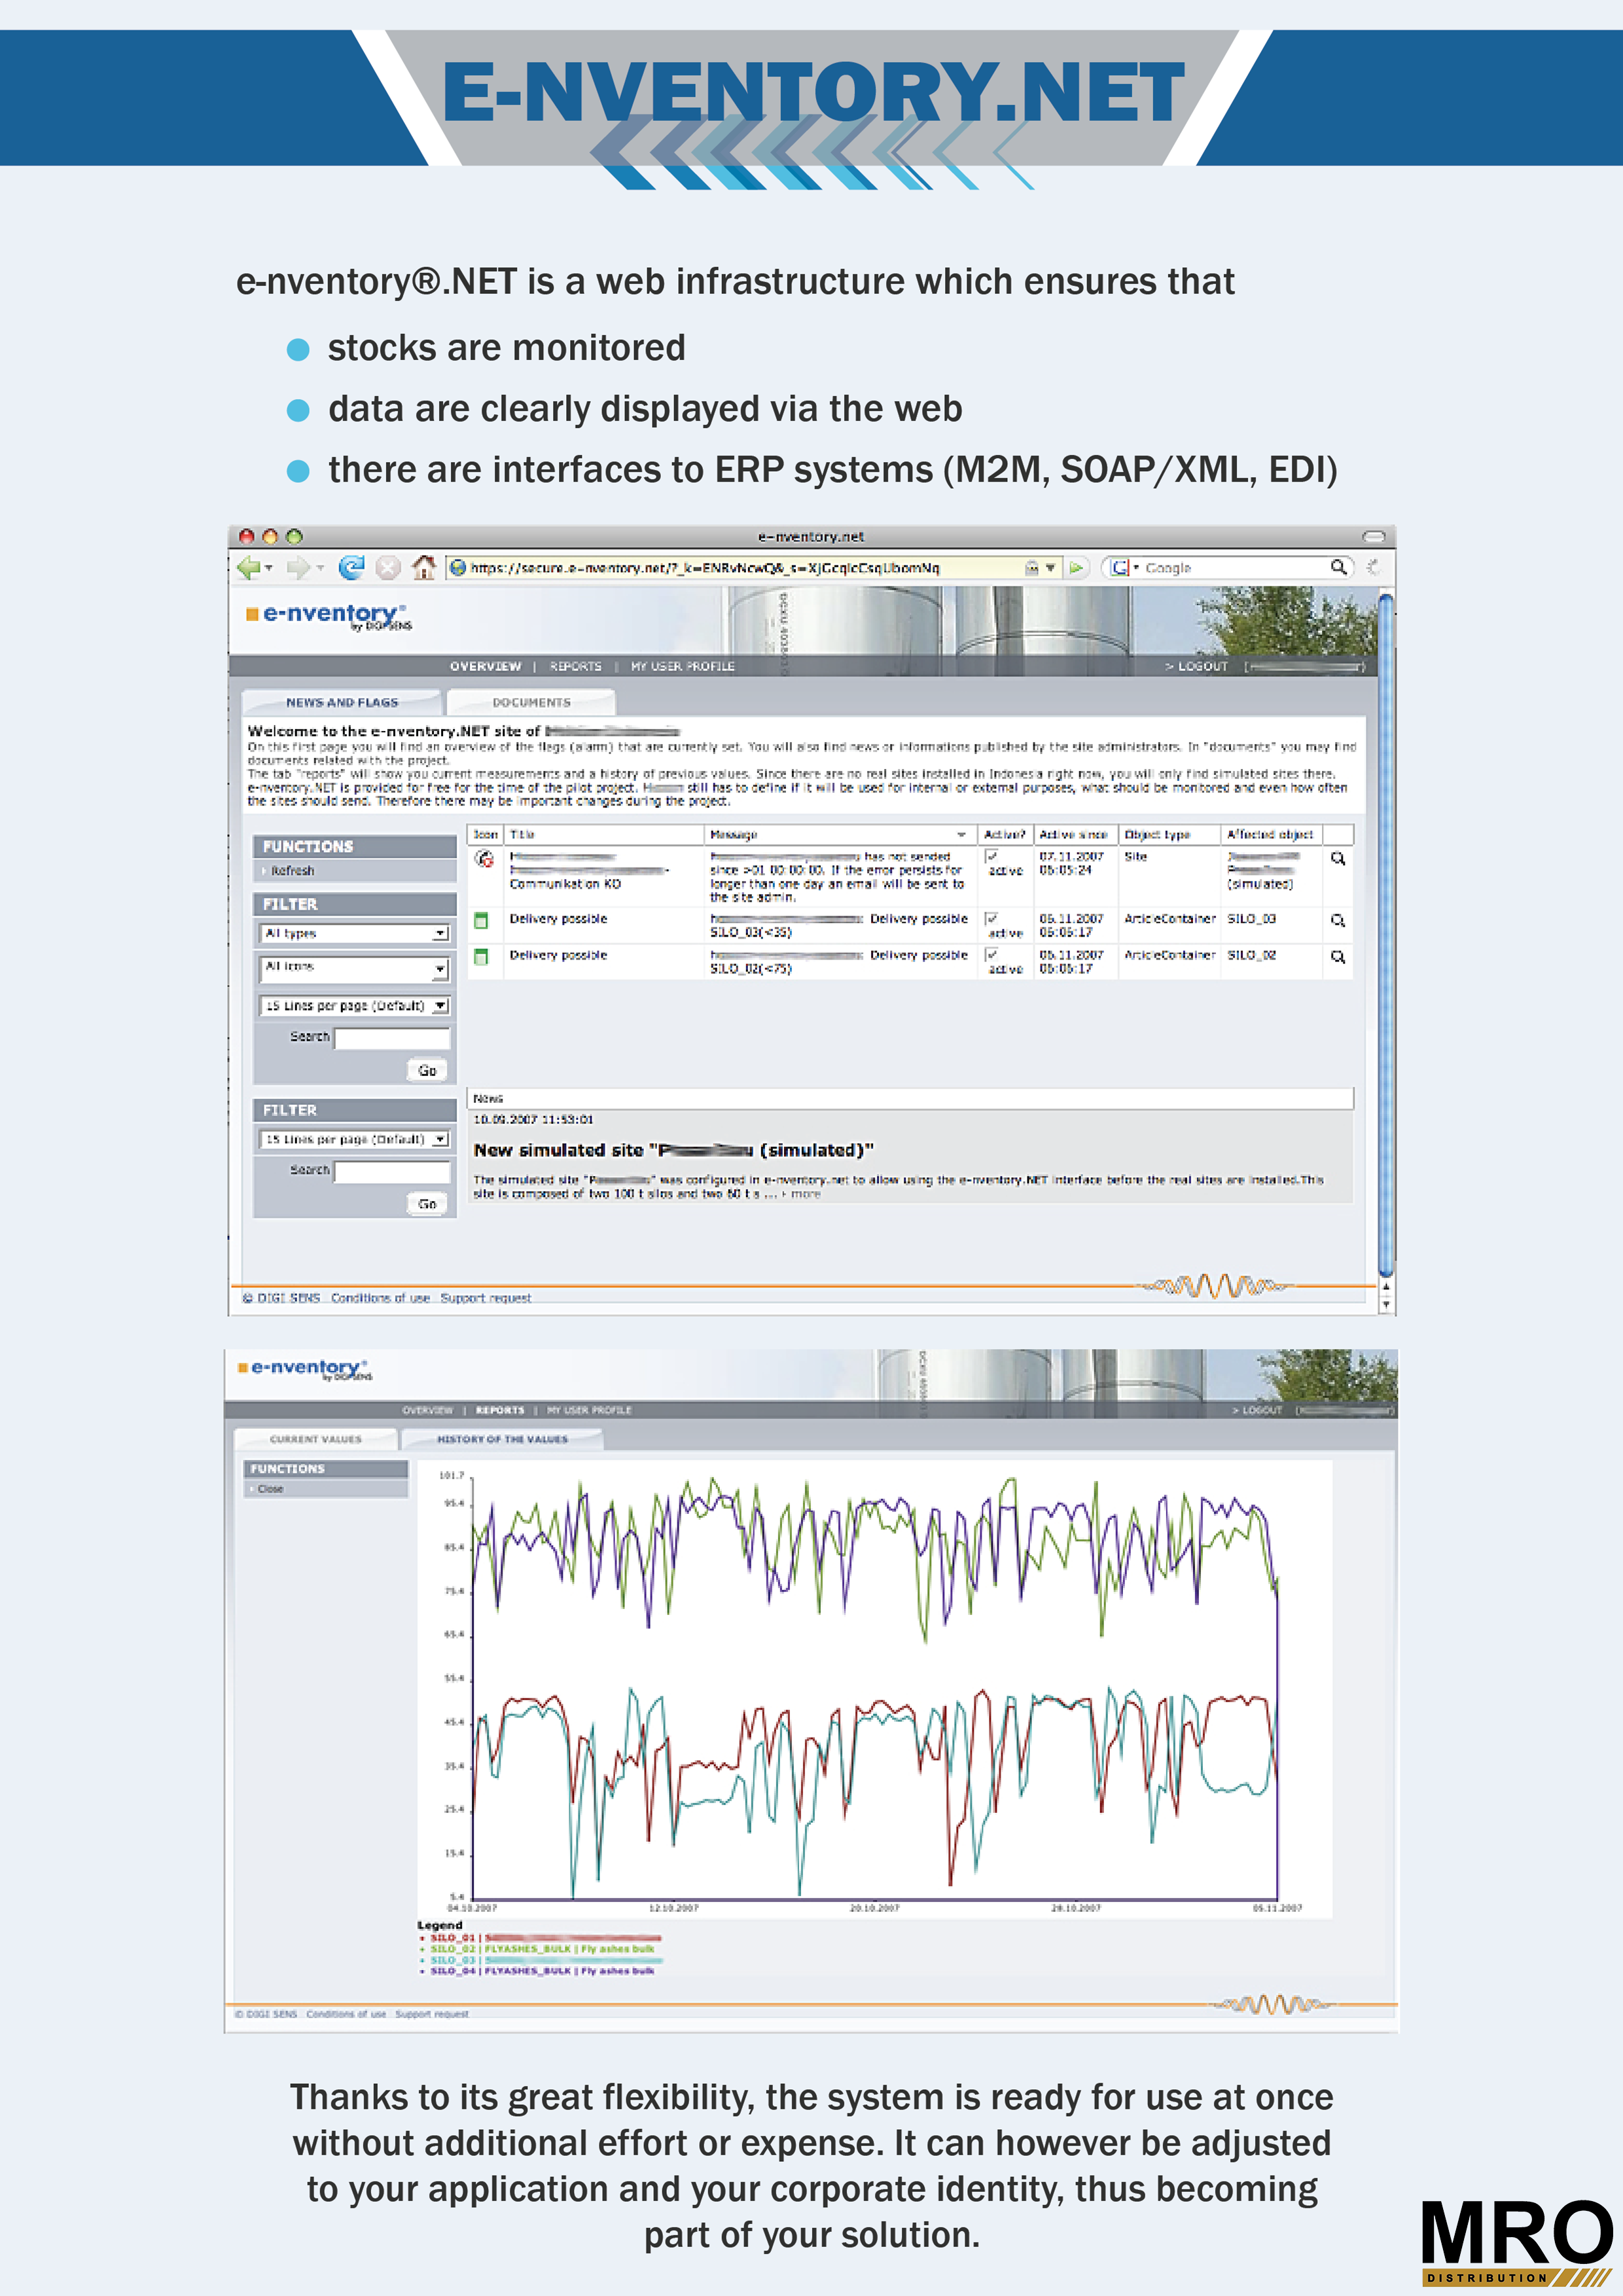Screen dimensions: 1623x2296
Task: Click Search field in the second Filter panel
Action: [392, 1171]
